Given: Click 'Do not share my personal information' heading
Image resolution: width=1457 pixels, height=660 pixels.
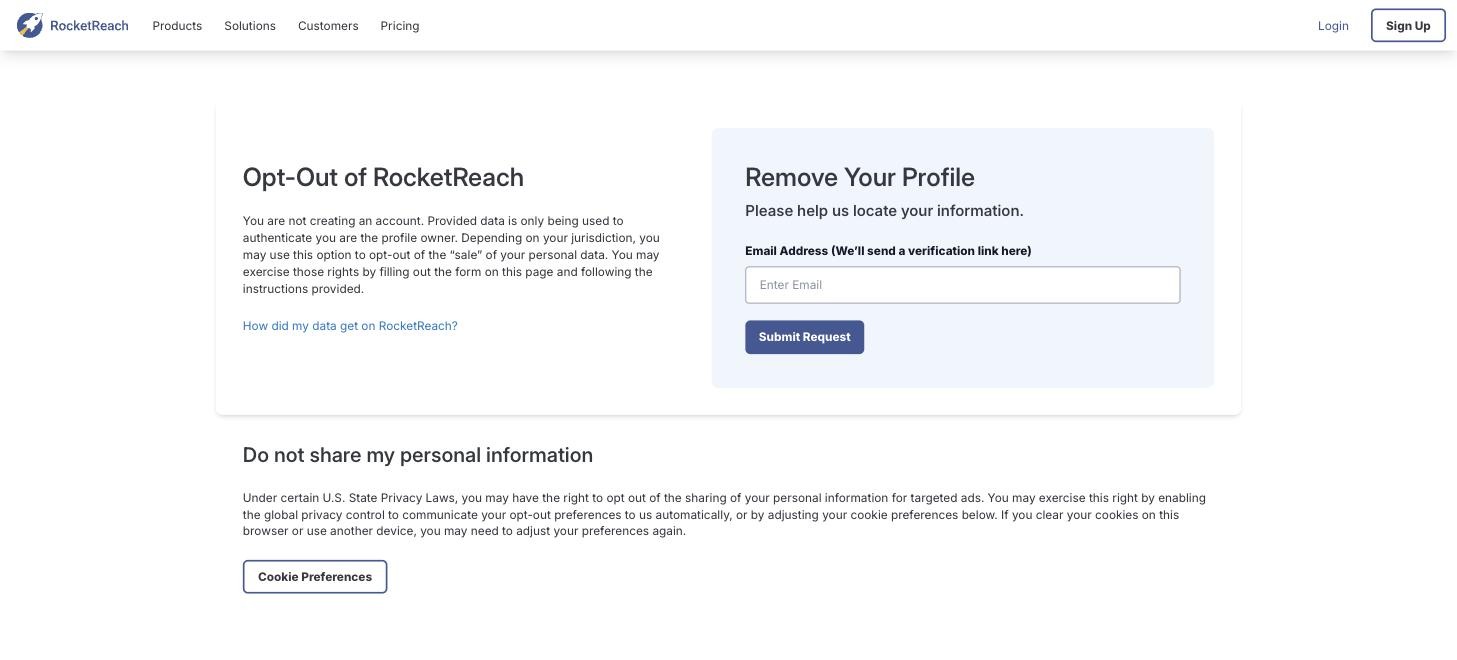Looking at the screenshot, I should coord(418,455).
